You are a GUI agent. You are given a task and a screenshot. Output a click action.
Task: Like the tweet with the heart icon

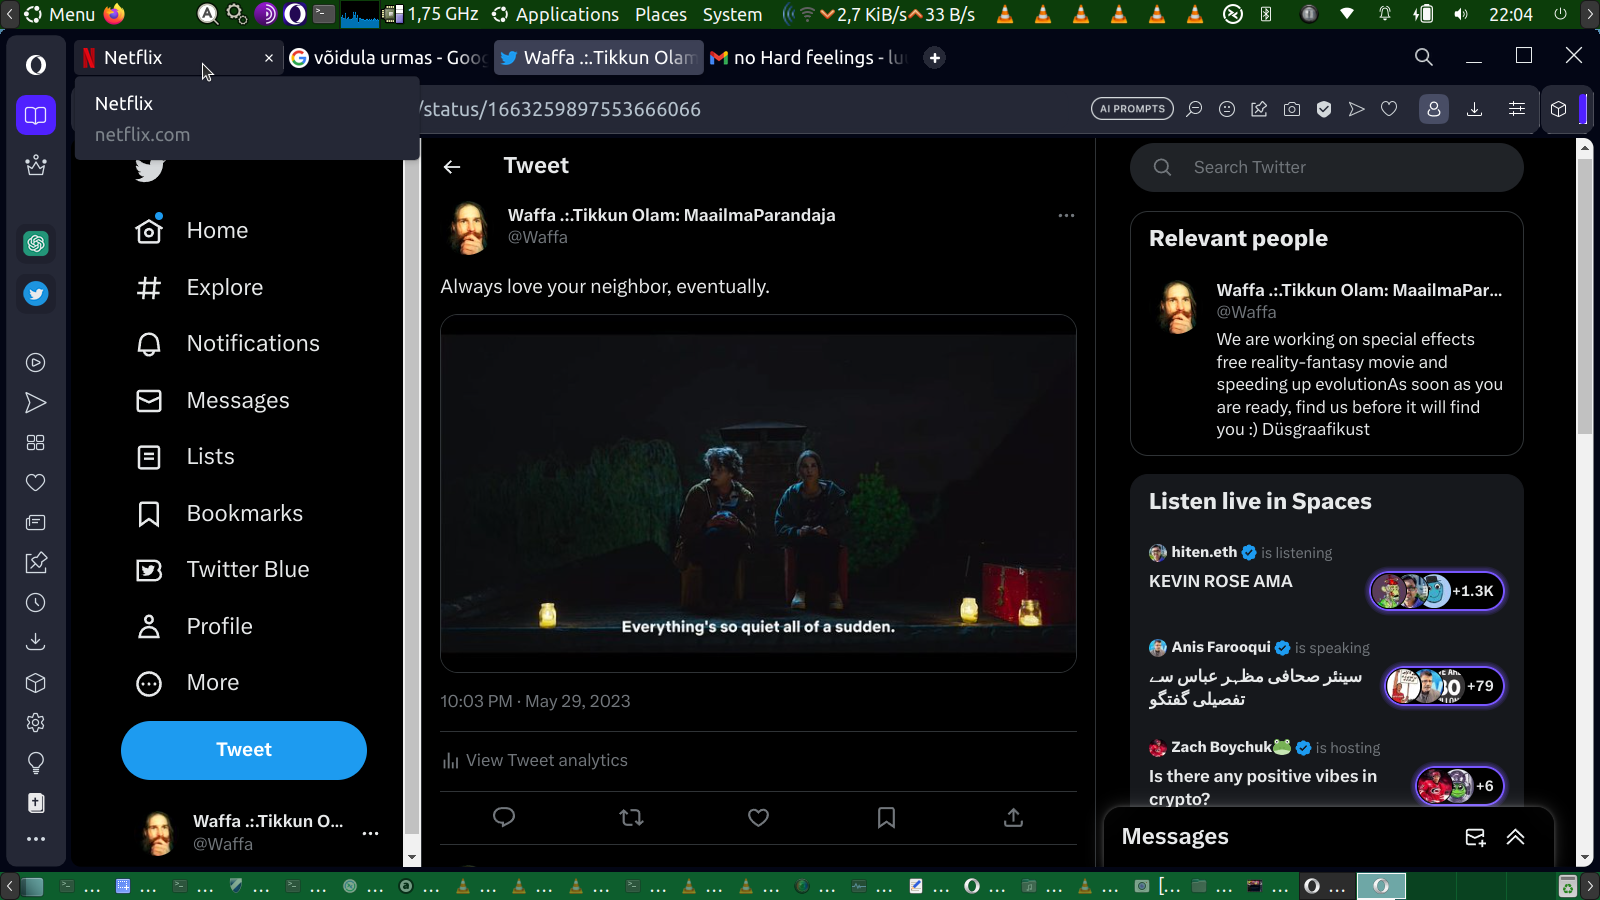pos(759,818)
